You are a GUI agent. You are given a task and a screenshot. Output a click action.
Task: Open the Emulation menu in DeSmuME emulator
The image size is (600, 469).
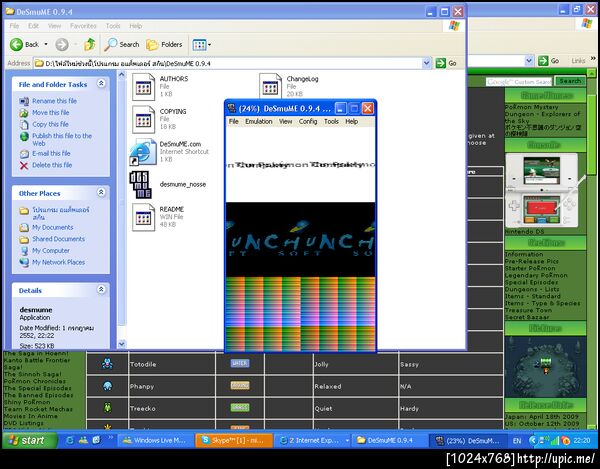point(259,121)
